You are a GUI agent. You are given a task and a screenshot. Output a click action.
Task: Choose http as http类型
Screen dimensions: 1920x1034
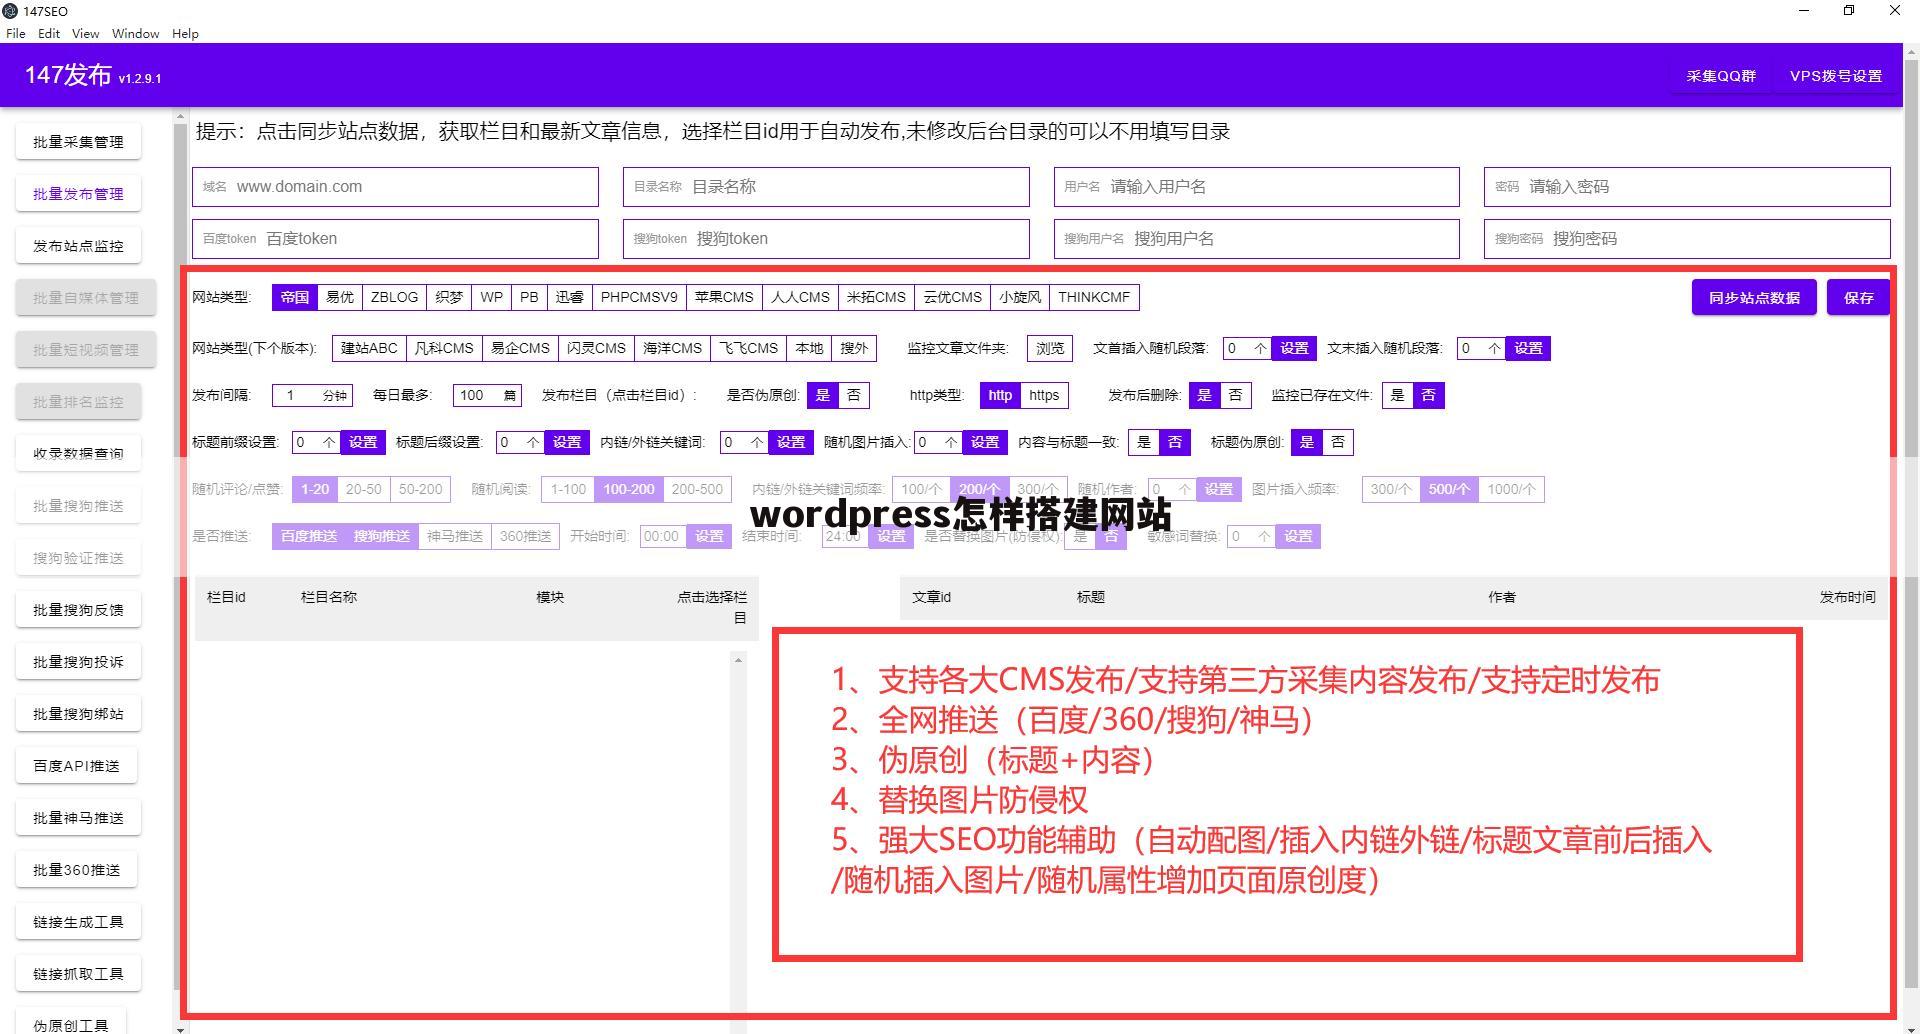coord(1000,395)
